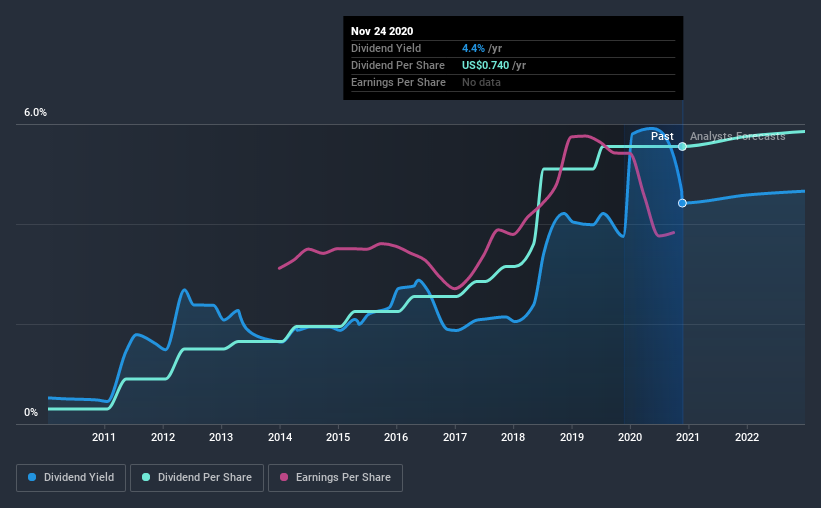Click the 2012 x-axis year label
821x508 pixels.
(163, 437)
